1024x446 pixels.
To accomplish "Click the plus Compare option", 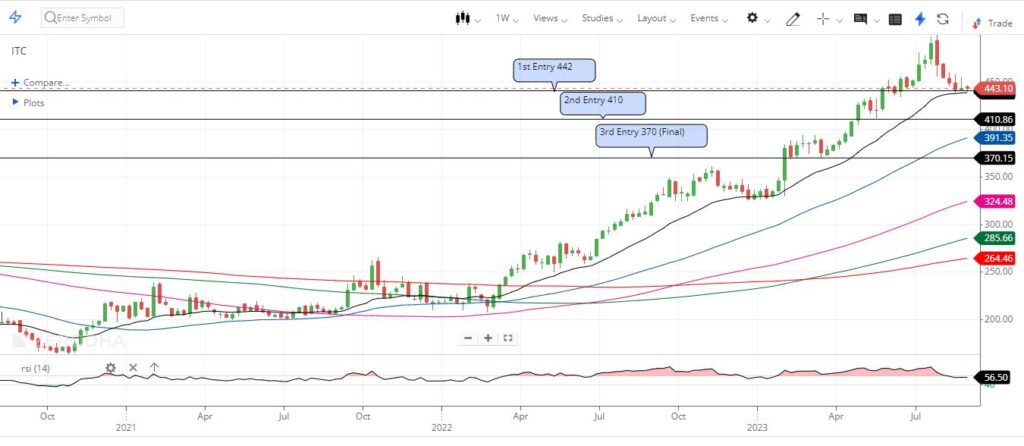I will point(40,83).
